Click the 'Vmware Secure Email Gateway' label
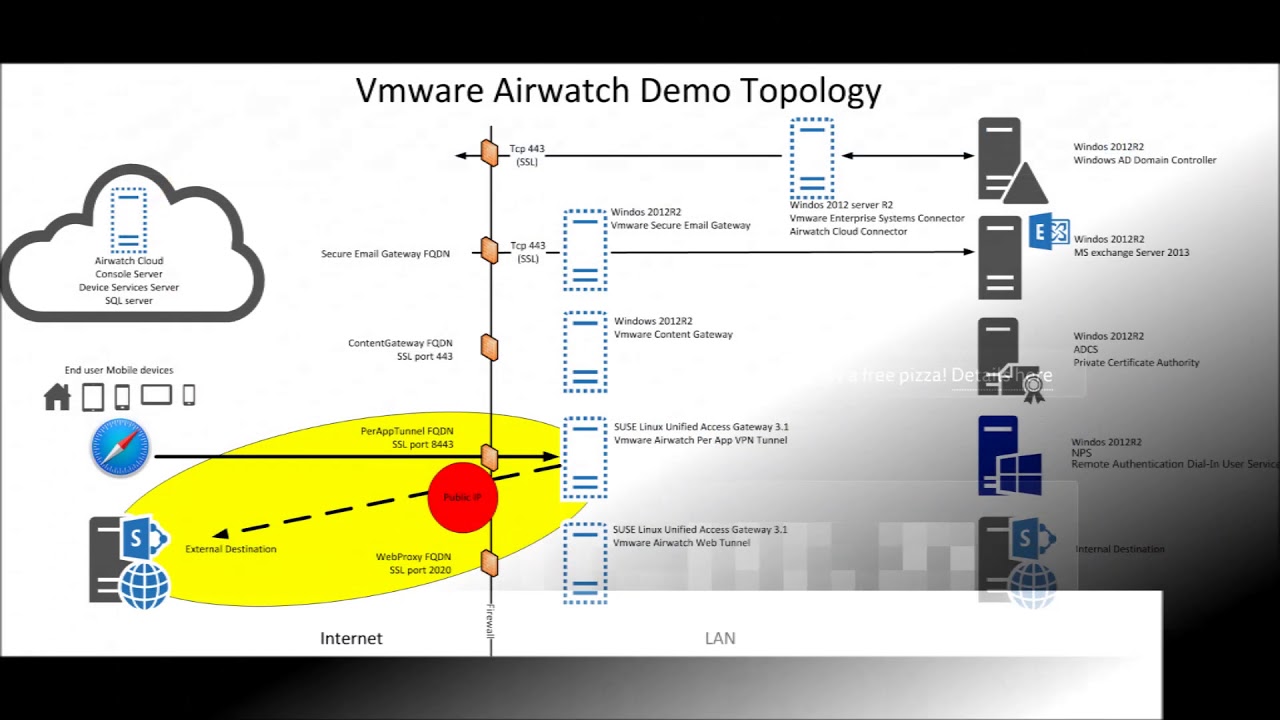 point(681,226)
